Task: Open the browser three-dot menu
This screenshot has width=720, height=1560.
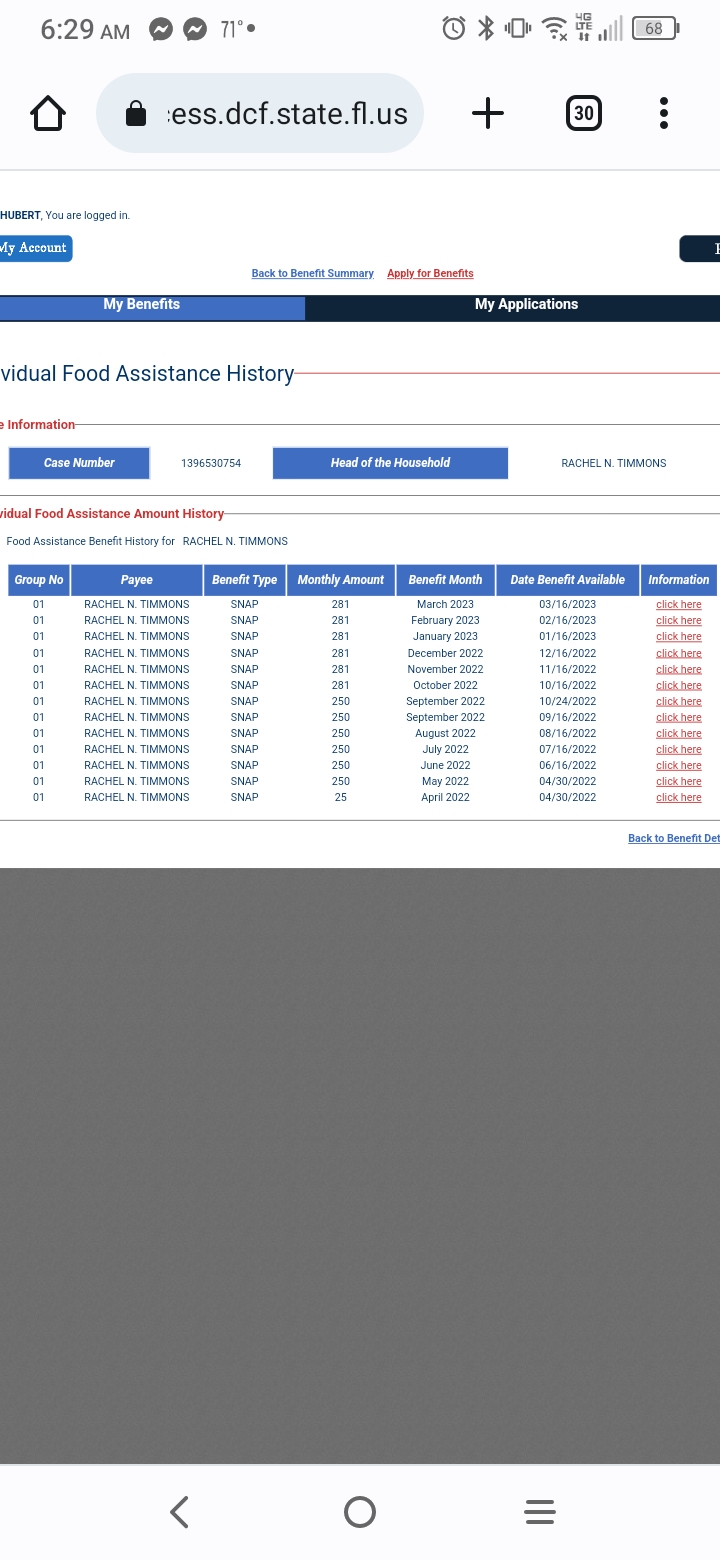Action: coord(664,113)
